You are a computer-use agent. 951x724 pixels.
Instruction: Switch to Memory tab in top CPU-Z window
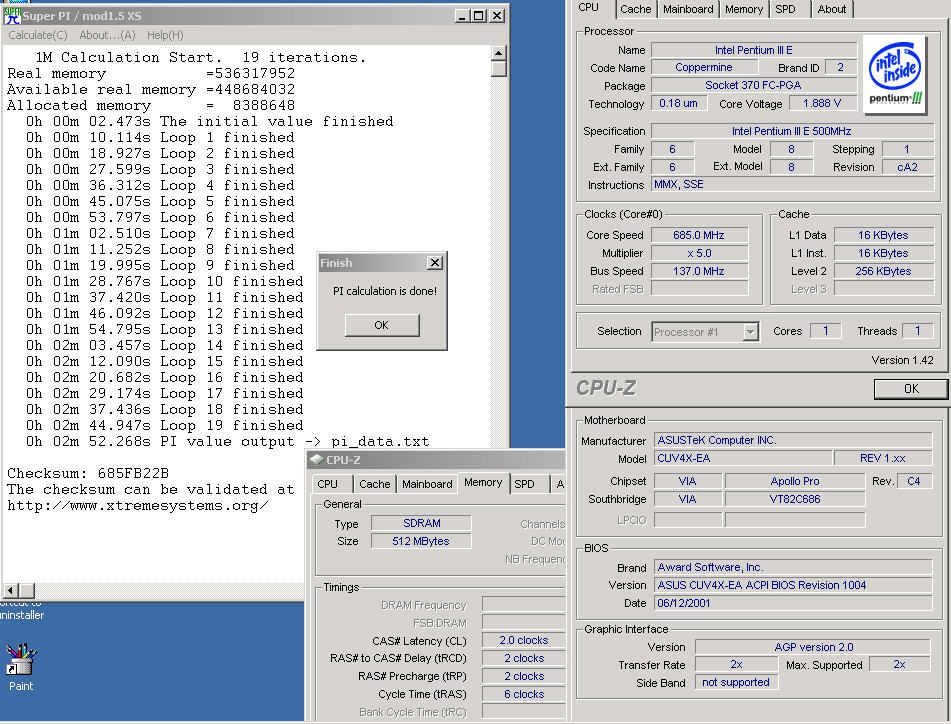tap(744, 9)
